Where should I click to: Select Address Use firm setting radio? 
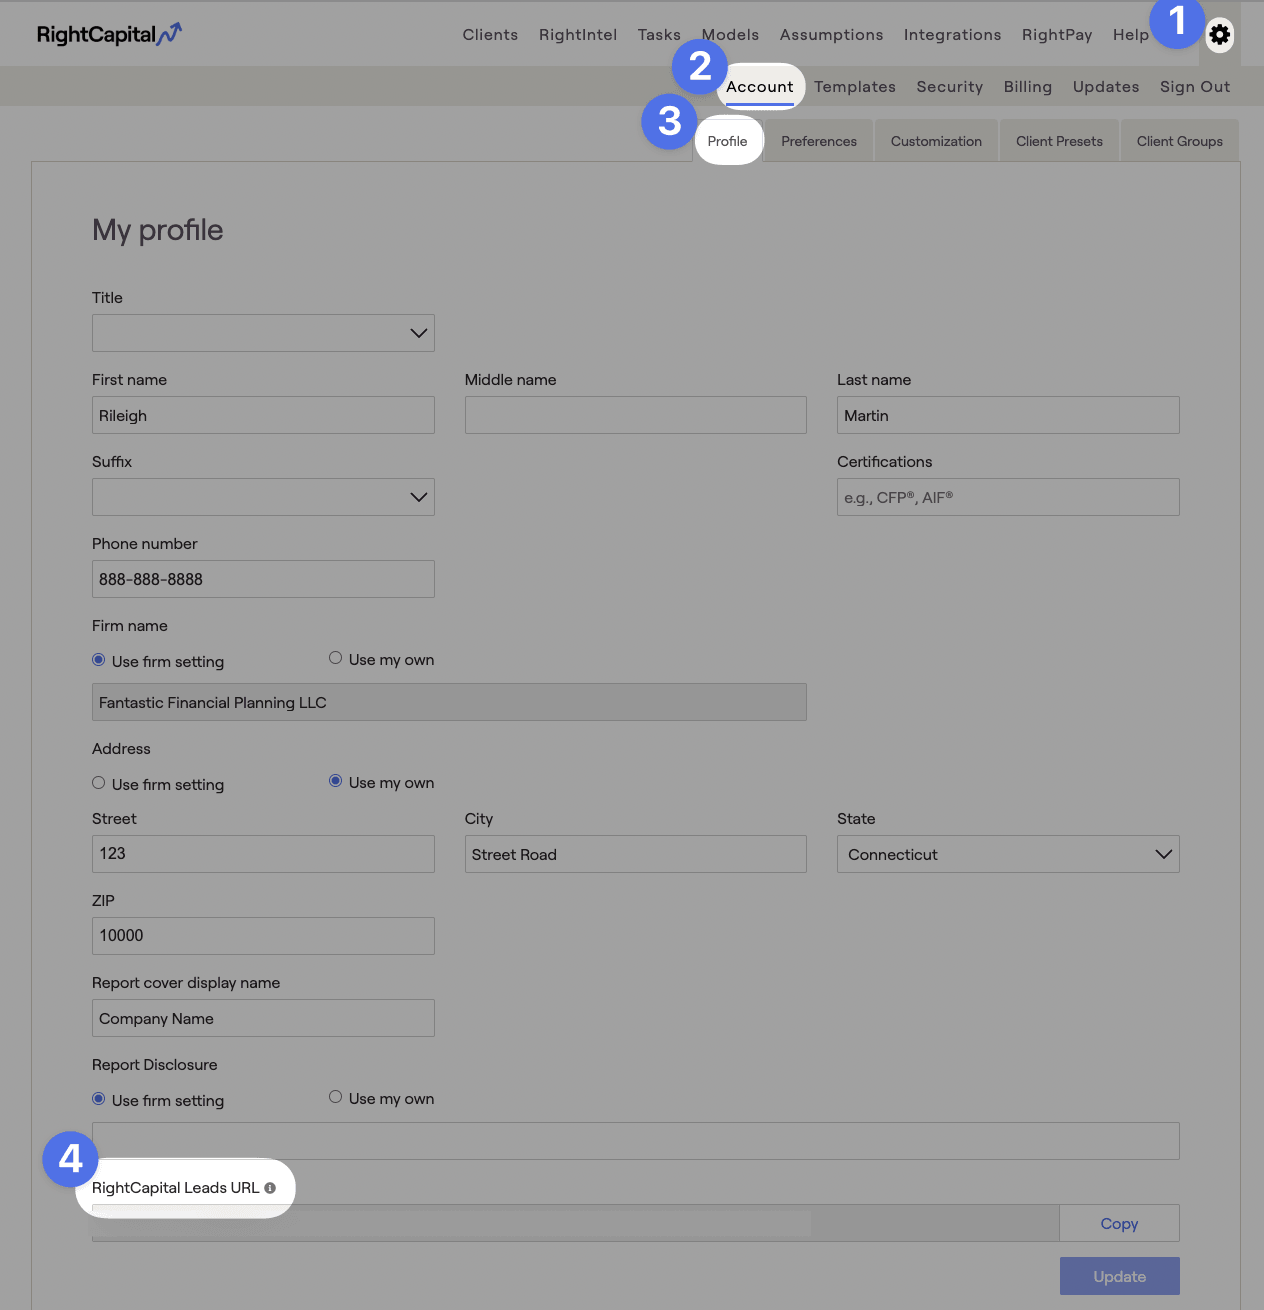coord(98,783)
